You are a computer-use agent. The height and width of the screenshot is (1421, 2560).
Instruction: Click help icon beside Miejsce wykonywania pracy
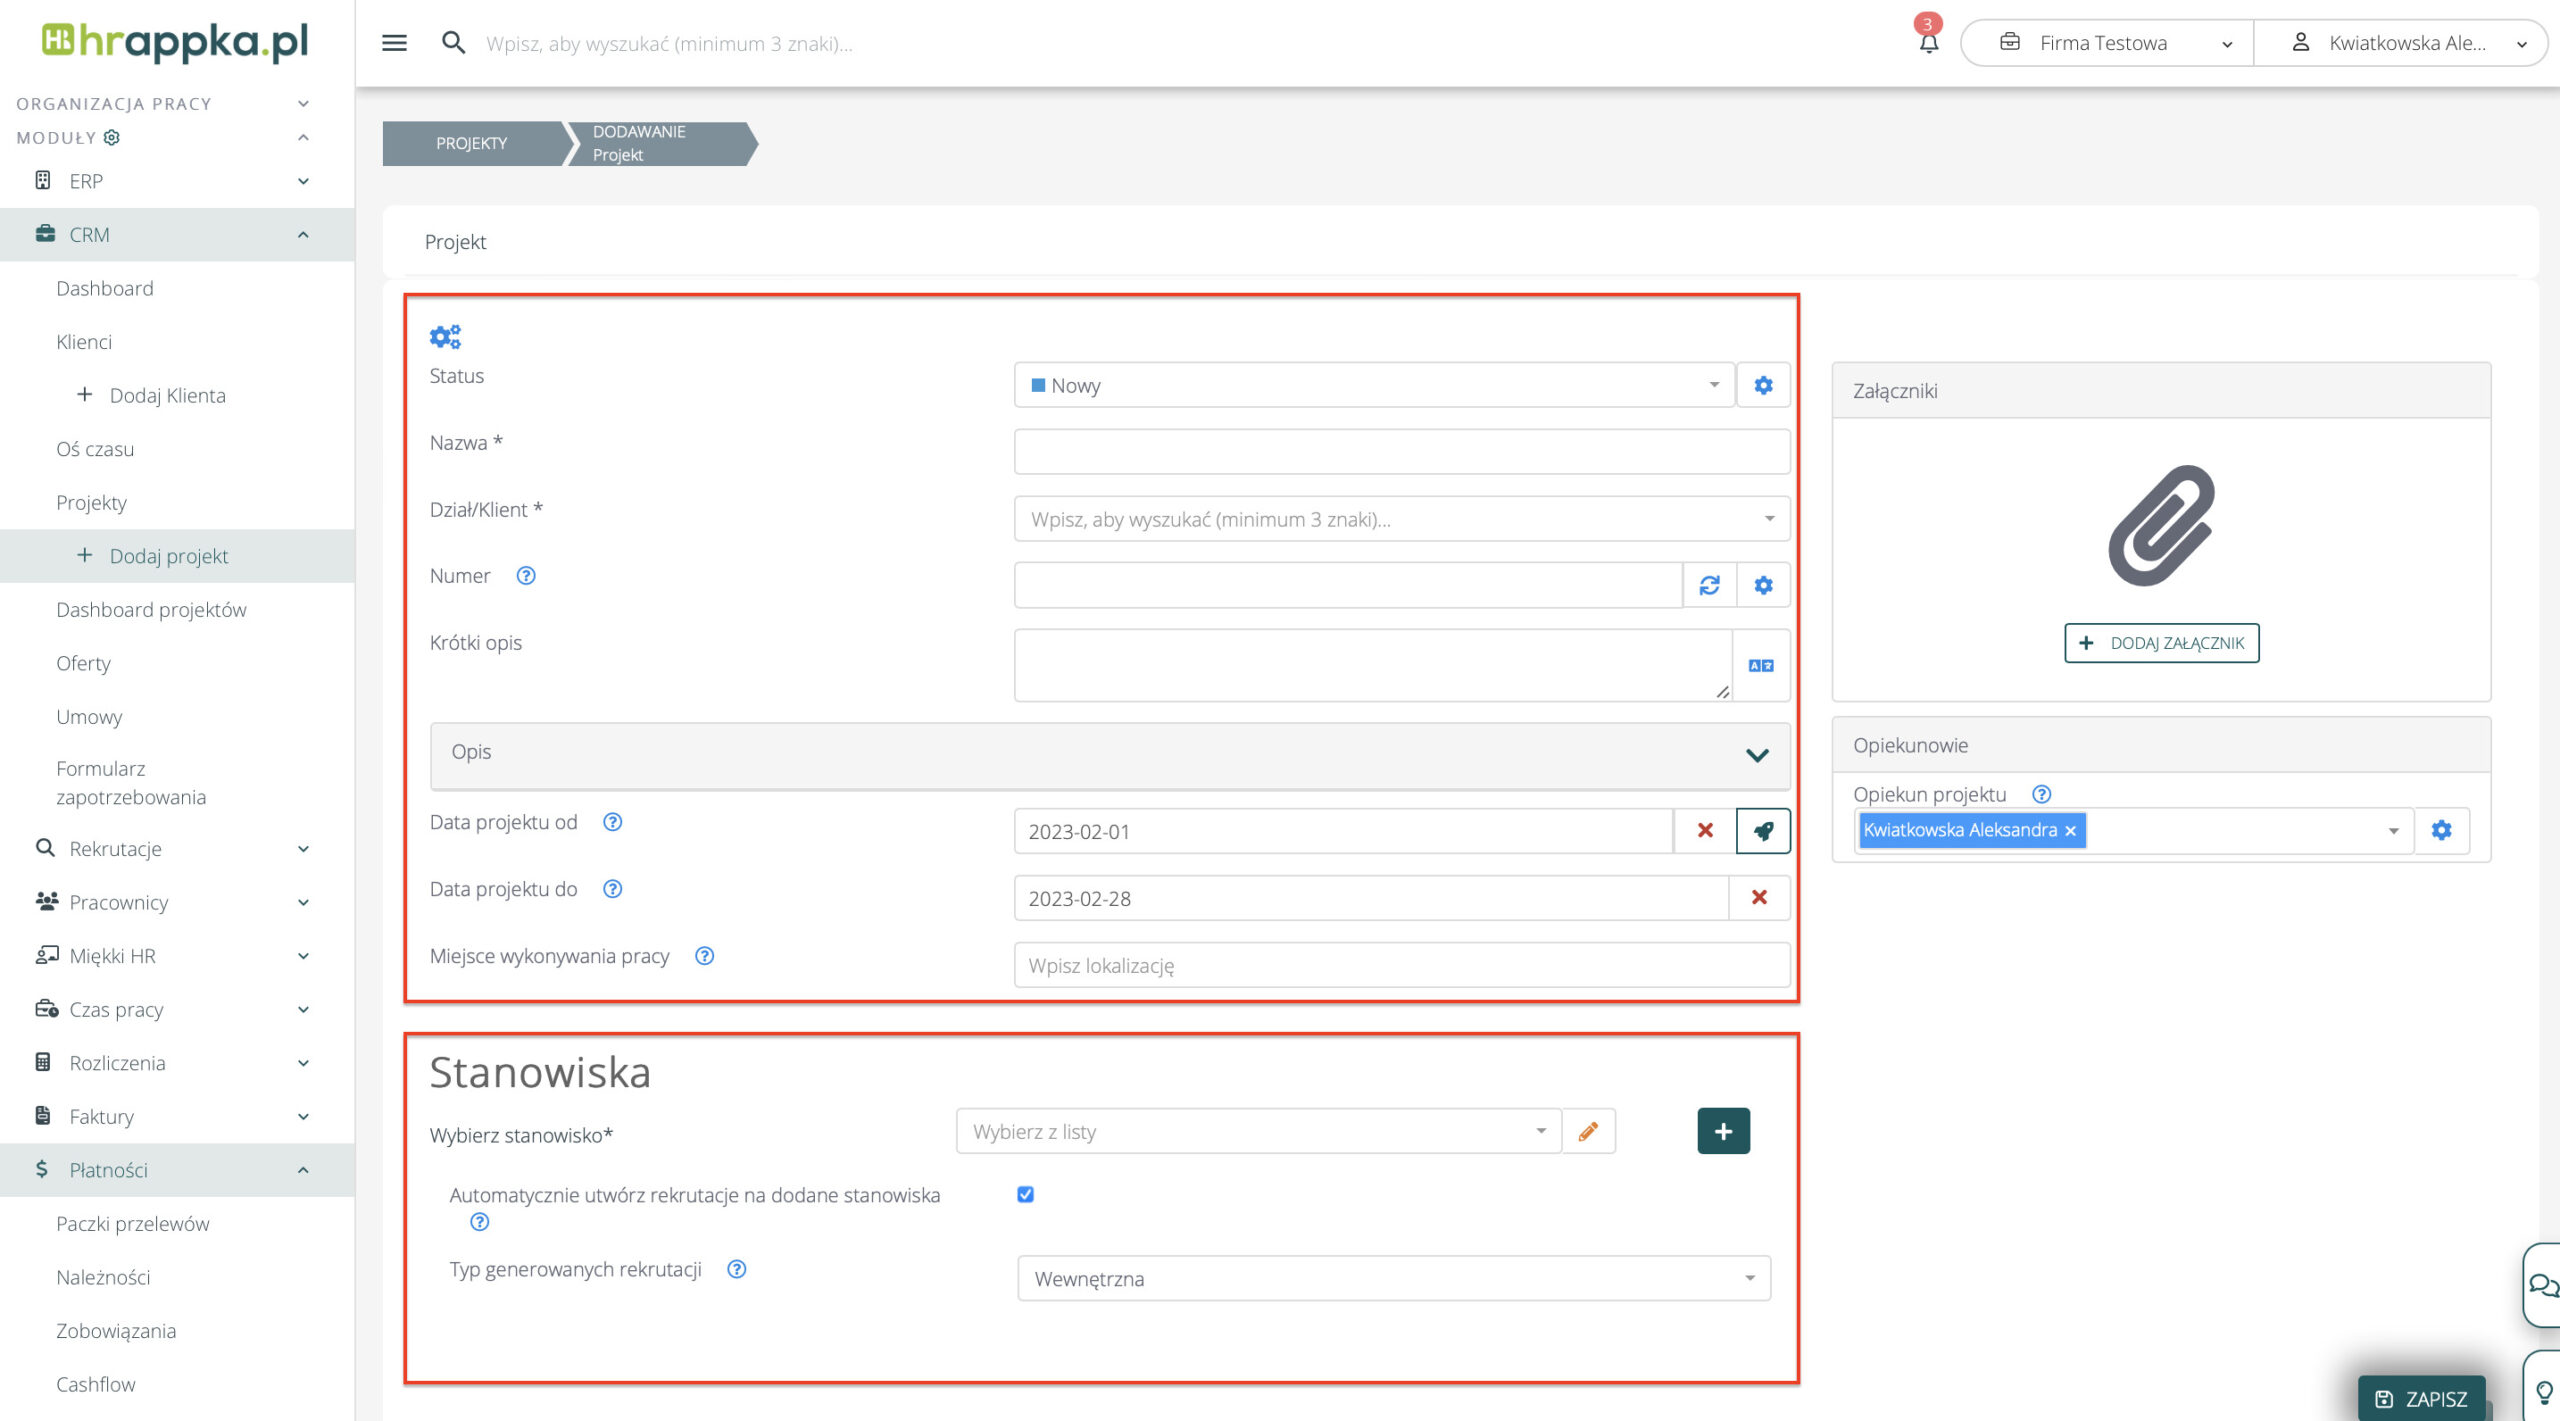coord(704,956)
